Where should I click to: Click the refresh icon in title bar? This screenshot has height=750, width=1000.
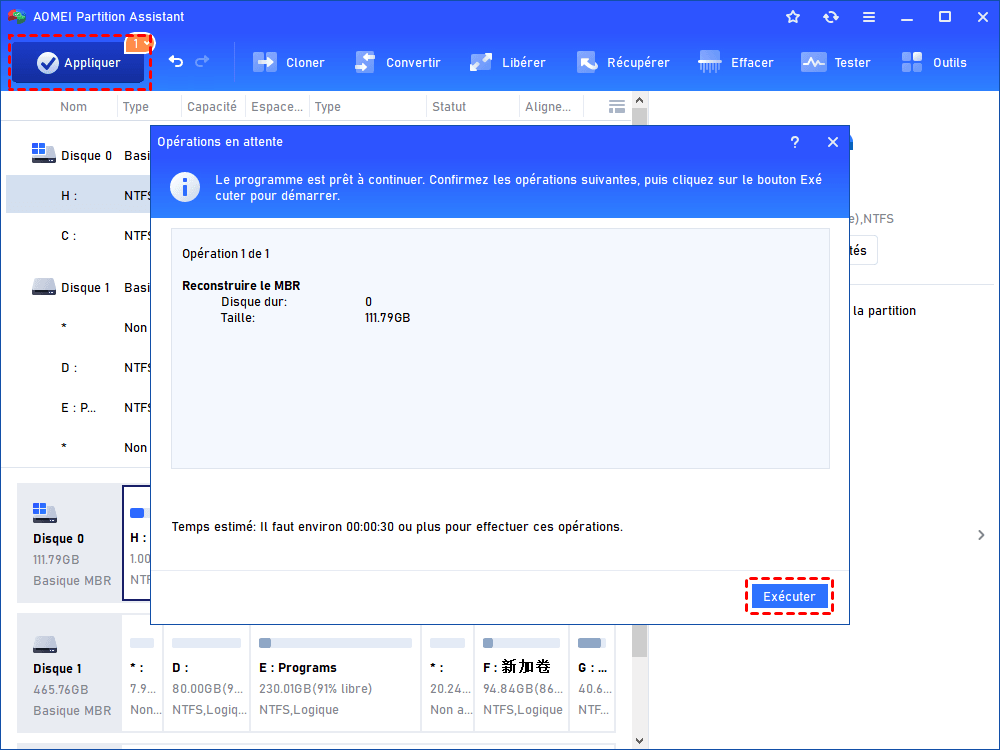click(831, 17)
